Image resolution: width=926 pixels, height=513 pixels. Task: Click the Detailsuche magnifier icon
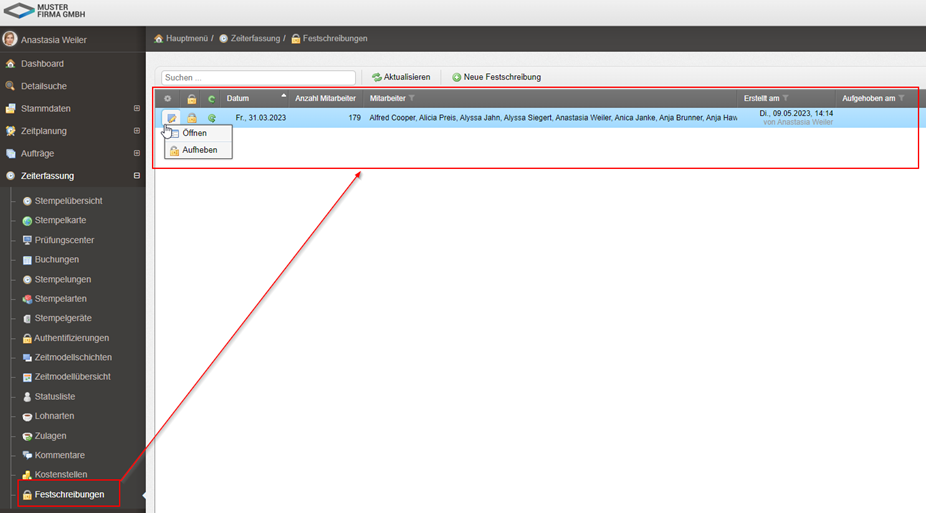pos(11,86)
